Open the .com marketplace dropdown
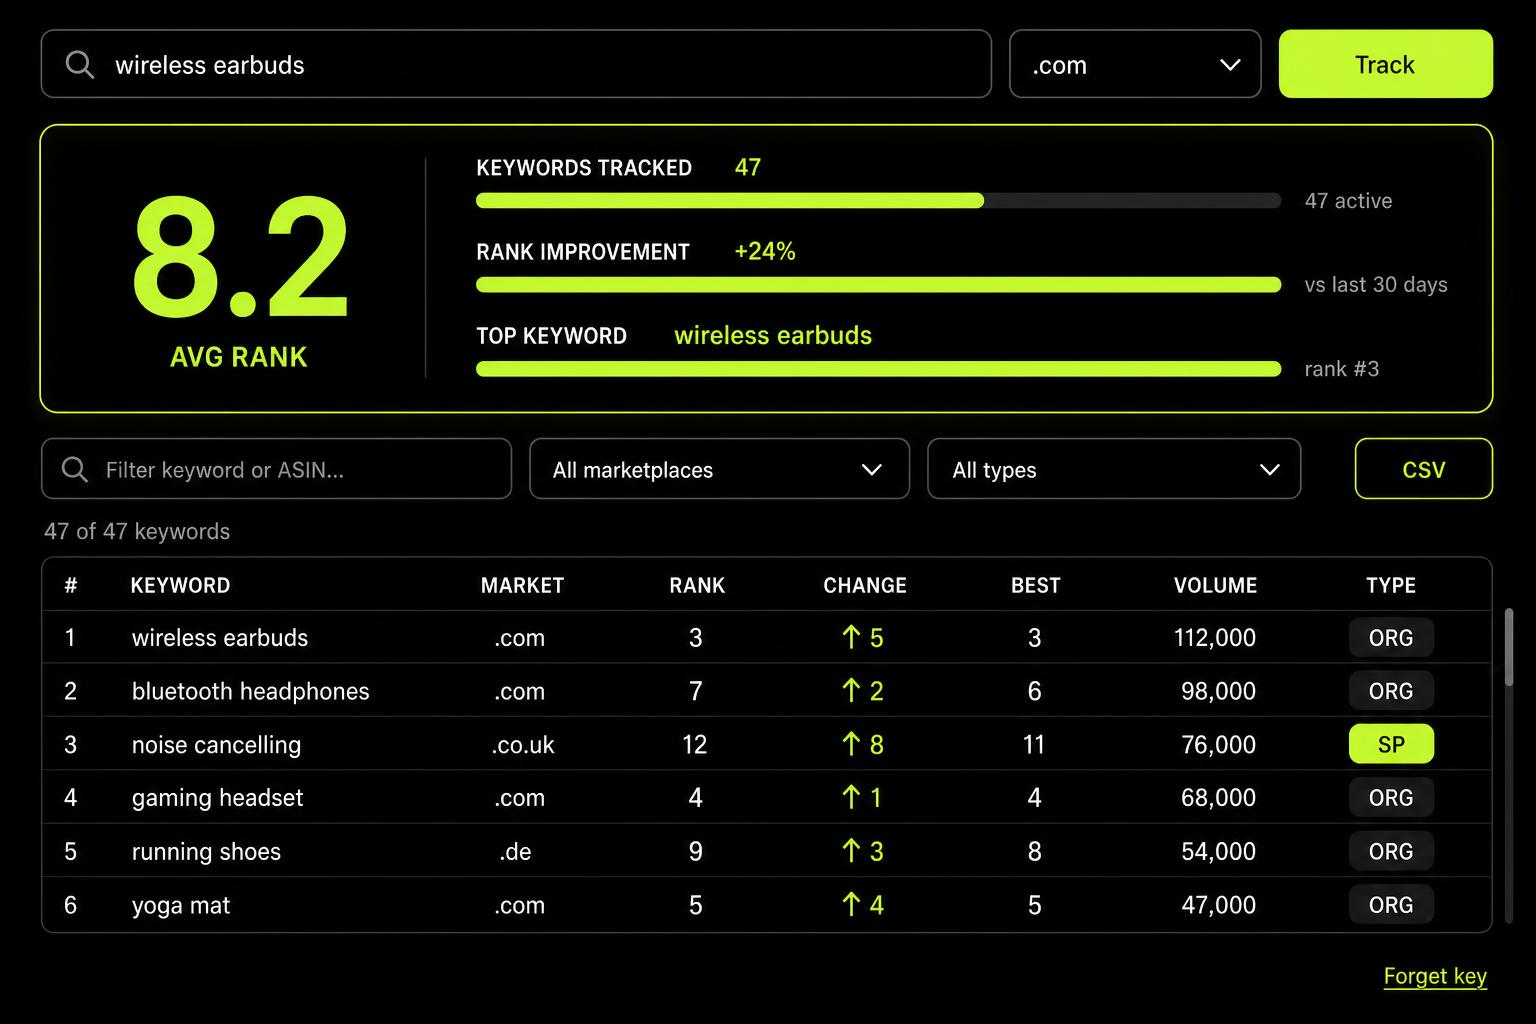This screenshot has height=1024, width=1536. (x=1135, y=64)
